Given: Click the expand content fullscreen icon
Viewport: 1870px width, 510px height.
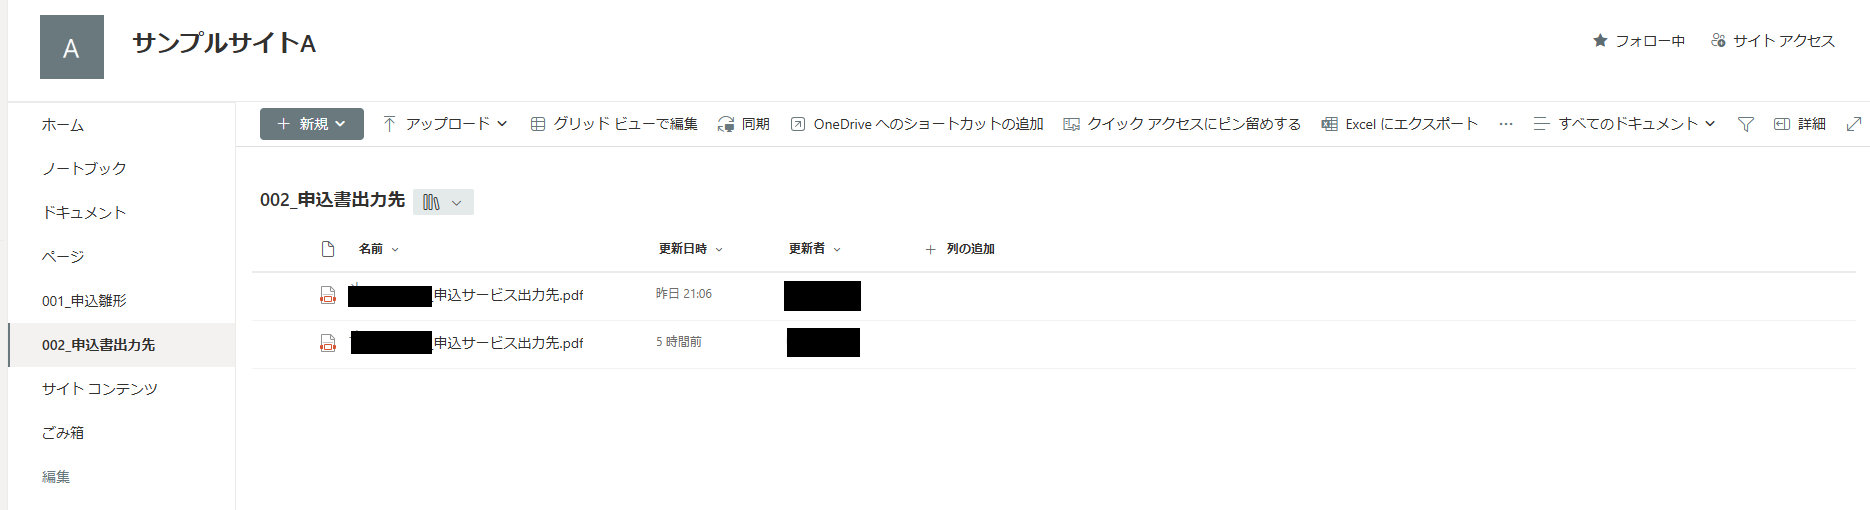Looking at the screenshot, I should [1853, 124].
